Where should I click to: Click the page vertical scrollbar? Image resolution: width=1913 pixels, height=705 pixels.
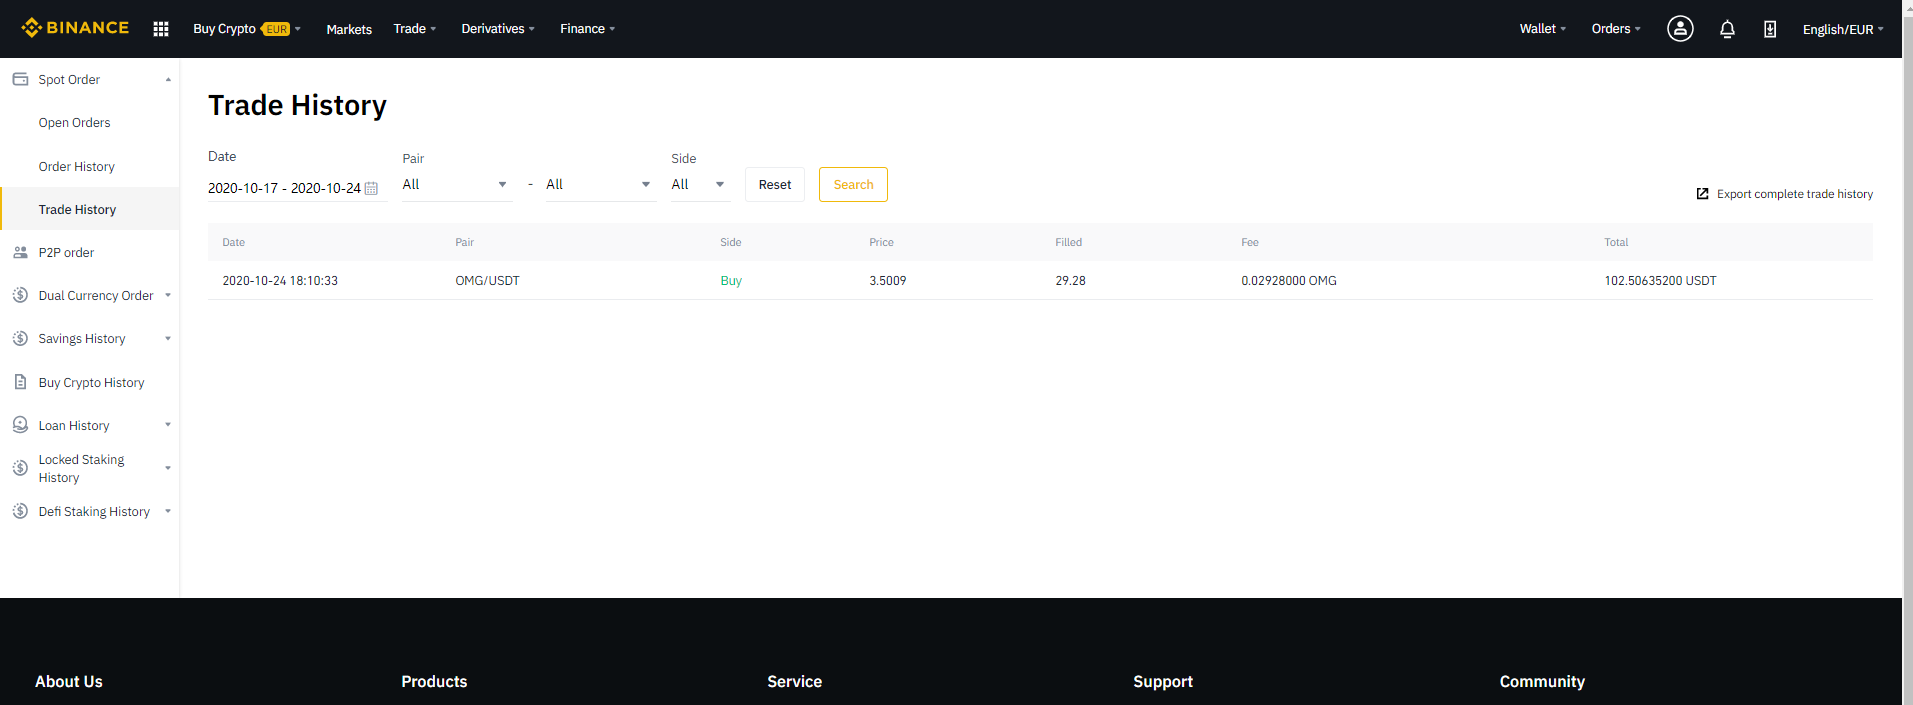click(x=1907, y=352)
